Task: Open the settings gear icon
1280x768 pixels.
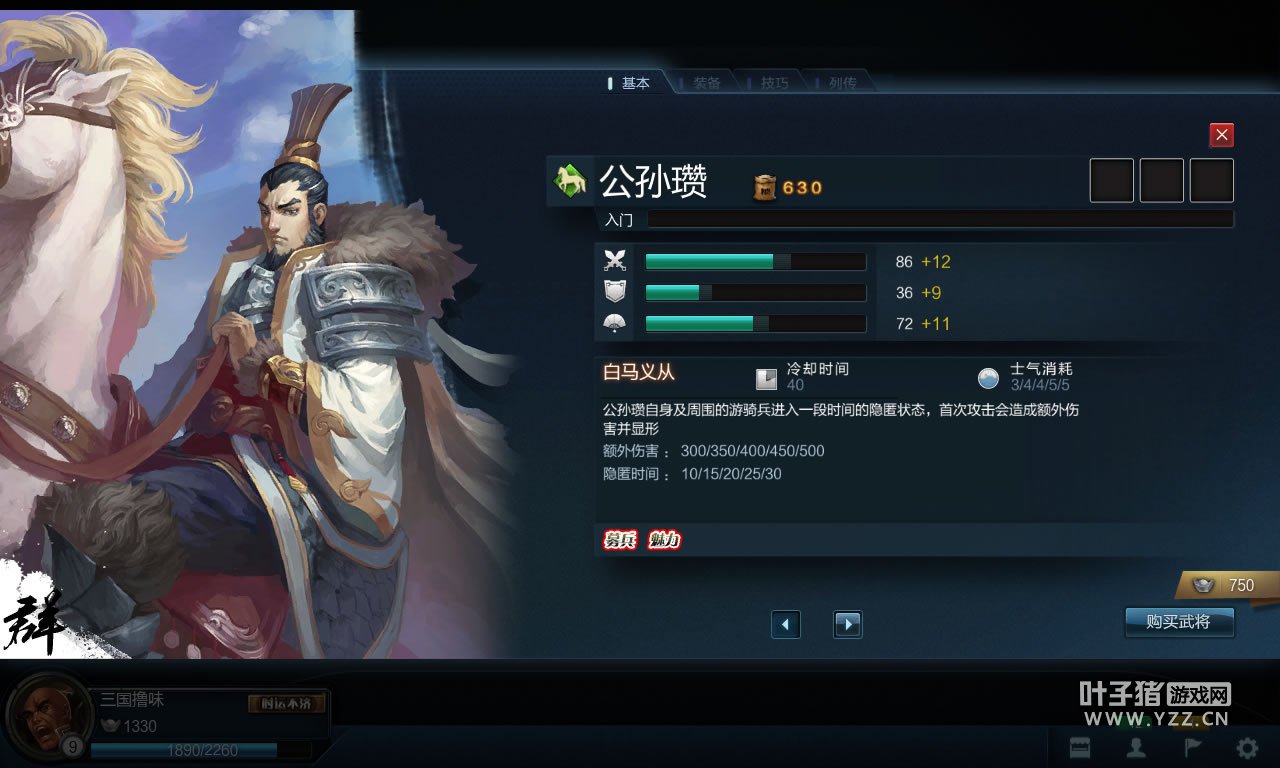Action: coord(1247,747)
